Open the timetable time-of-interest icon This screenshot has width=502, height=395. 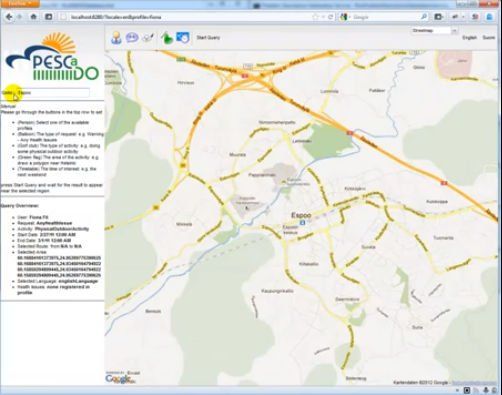click(x=183, y=37)
